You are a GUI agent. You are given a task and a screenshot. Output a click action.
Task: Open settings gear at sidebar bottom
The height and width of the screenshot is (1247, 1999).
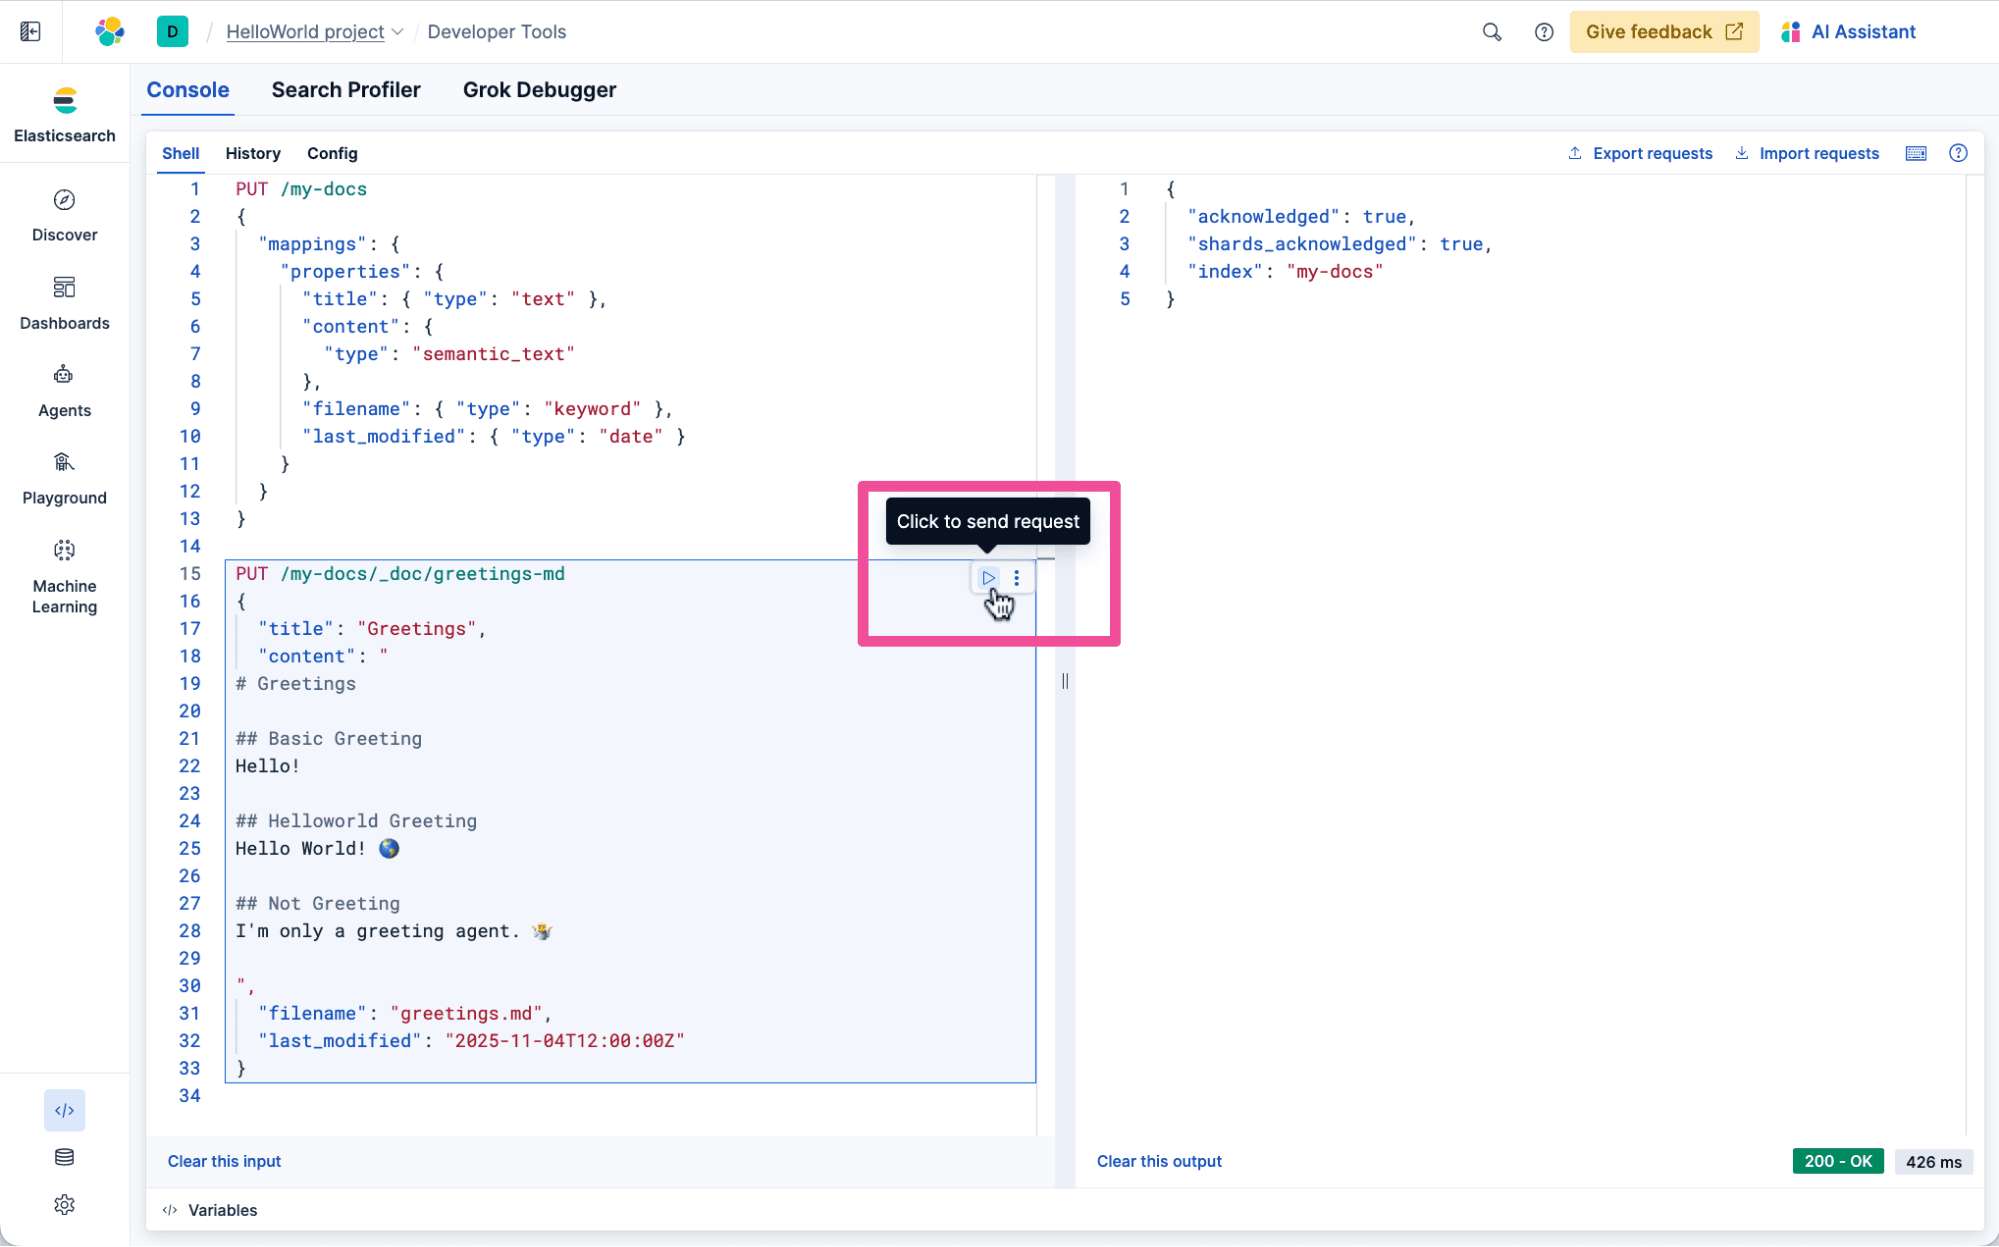pyautogui.click(x=64, y=1204)
